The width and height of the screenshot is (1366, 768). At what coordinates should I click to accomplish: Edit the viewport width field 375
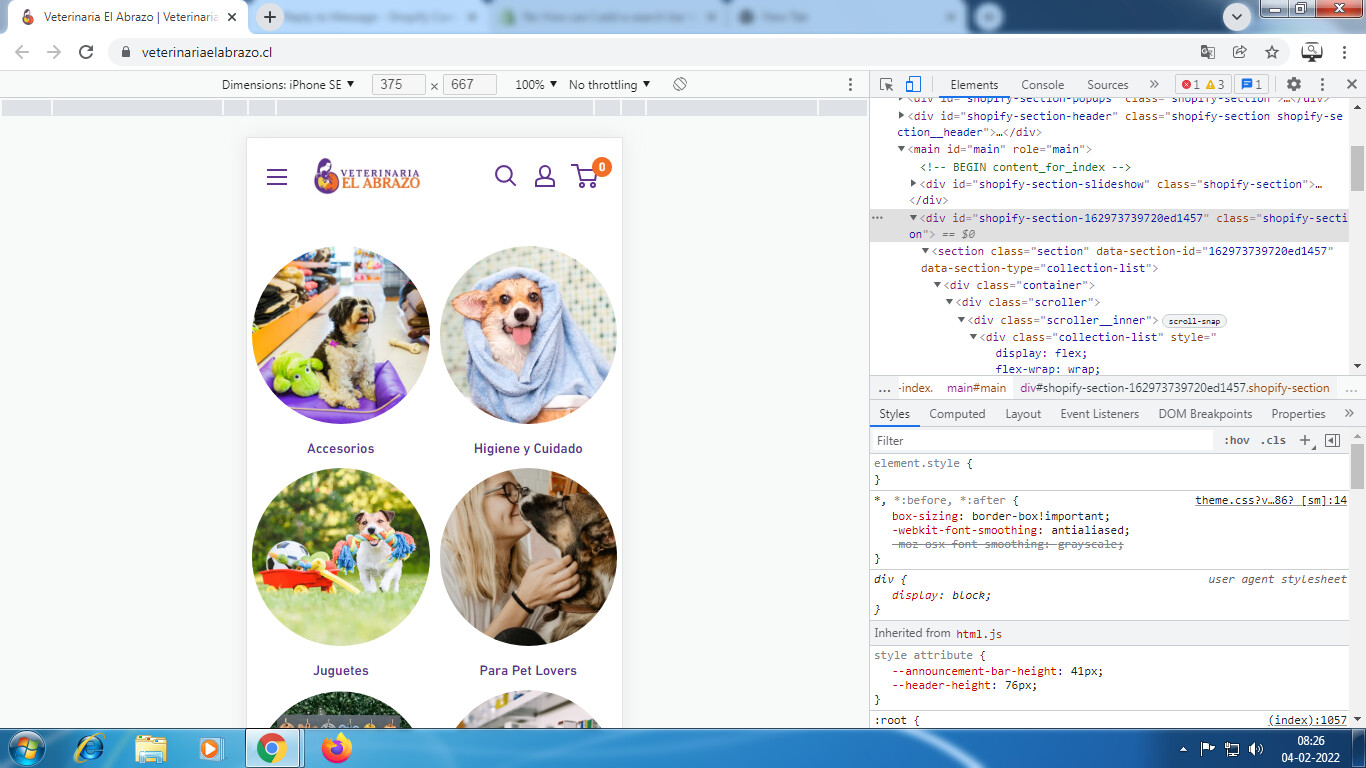pos(398,85)
